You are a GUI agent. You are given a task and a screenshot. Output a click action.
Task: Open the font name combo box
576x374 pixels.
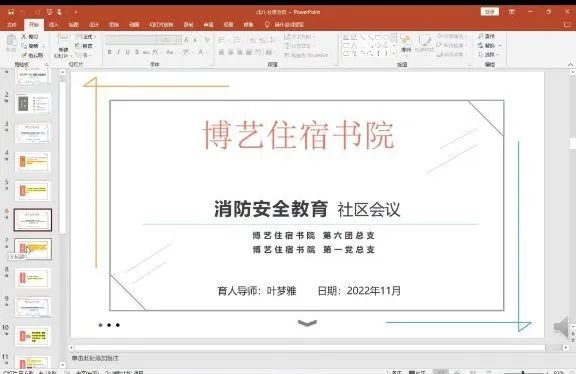click(131, 40)
